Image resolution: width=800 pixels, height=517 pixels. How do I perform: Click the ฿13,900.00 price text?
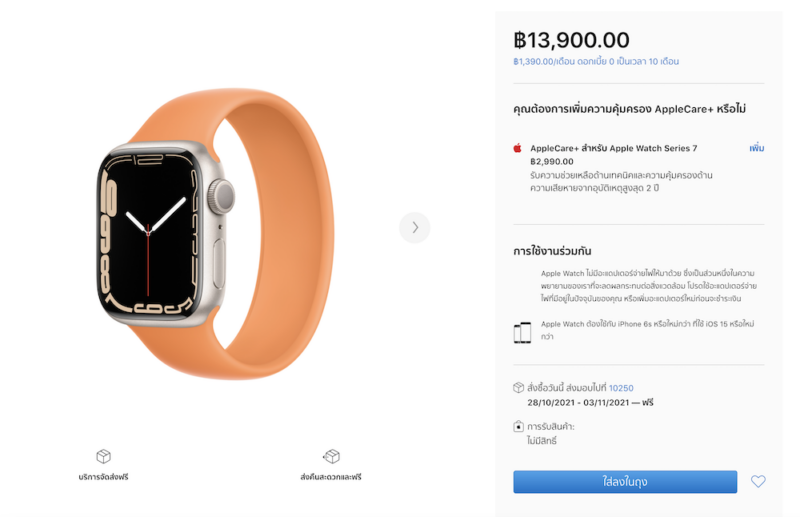click(x=571, y=40)
